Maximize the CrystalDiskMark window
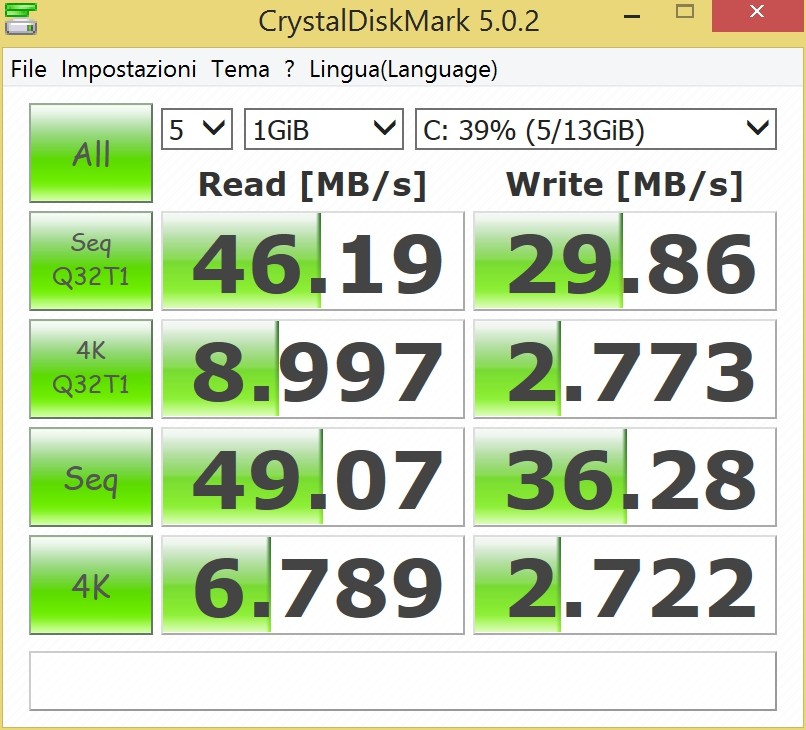The height and width of the screenshot is (730, 806). 685,14
